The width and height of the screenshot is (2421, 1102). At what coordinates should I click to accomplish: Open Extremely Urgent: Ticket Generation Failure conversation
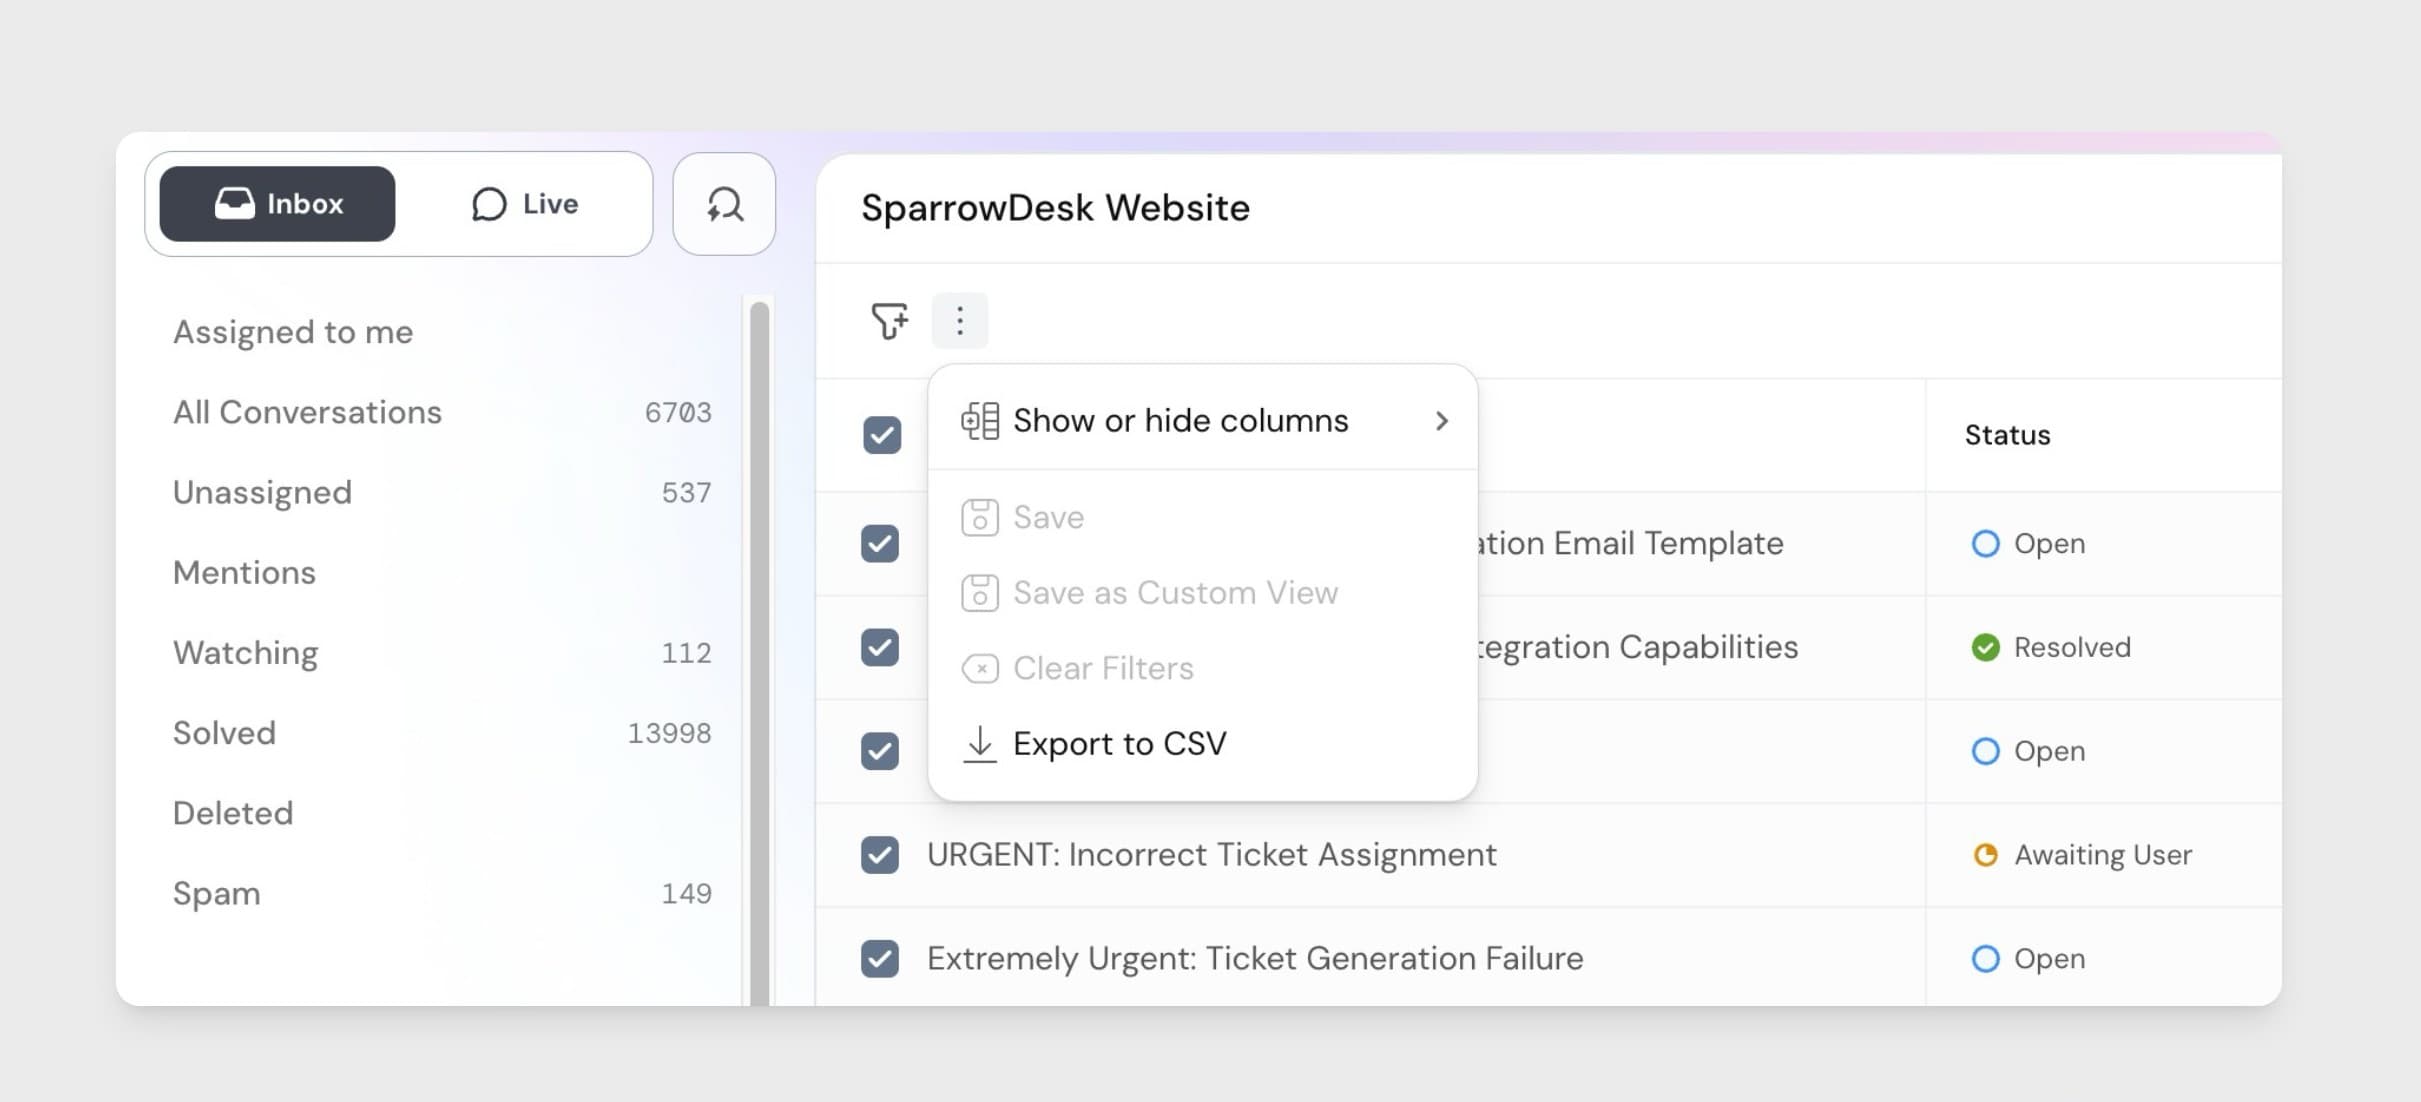(x=1255, y=959)
